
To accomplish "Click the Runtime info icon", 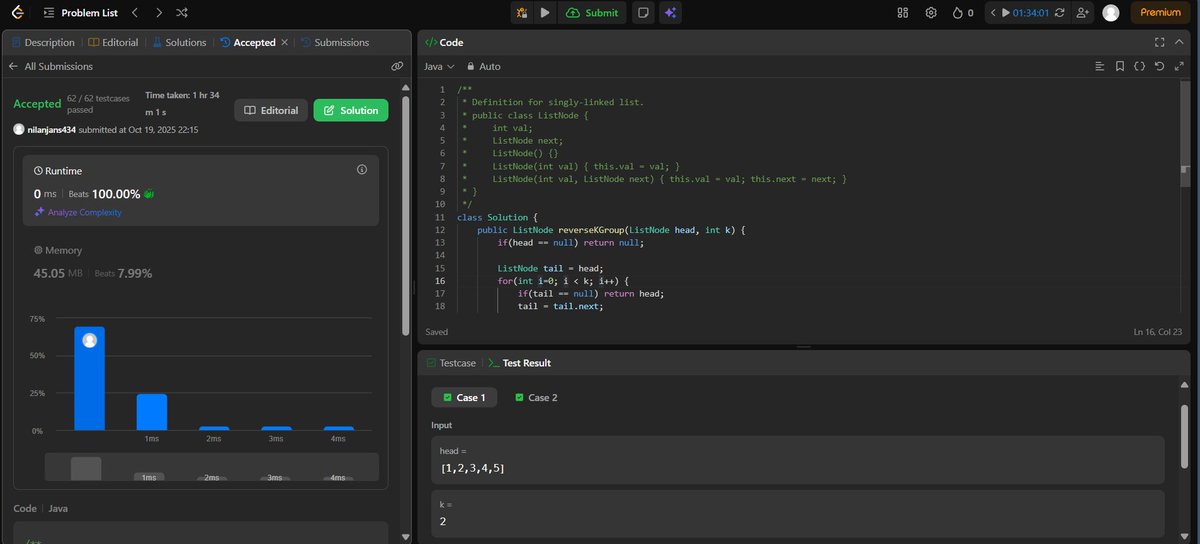I will pos(362,170).
